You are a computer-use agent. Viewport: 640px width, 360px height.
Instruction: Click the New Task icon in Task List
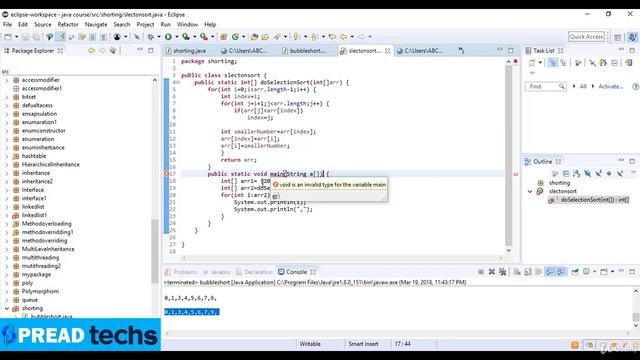[x=532, y=62]
